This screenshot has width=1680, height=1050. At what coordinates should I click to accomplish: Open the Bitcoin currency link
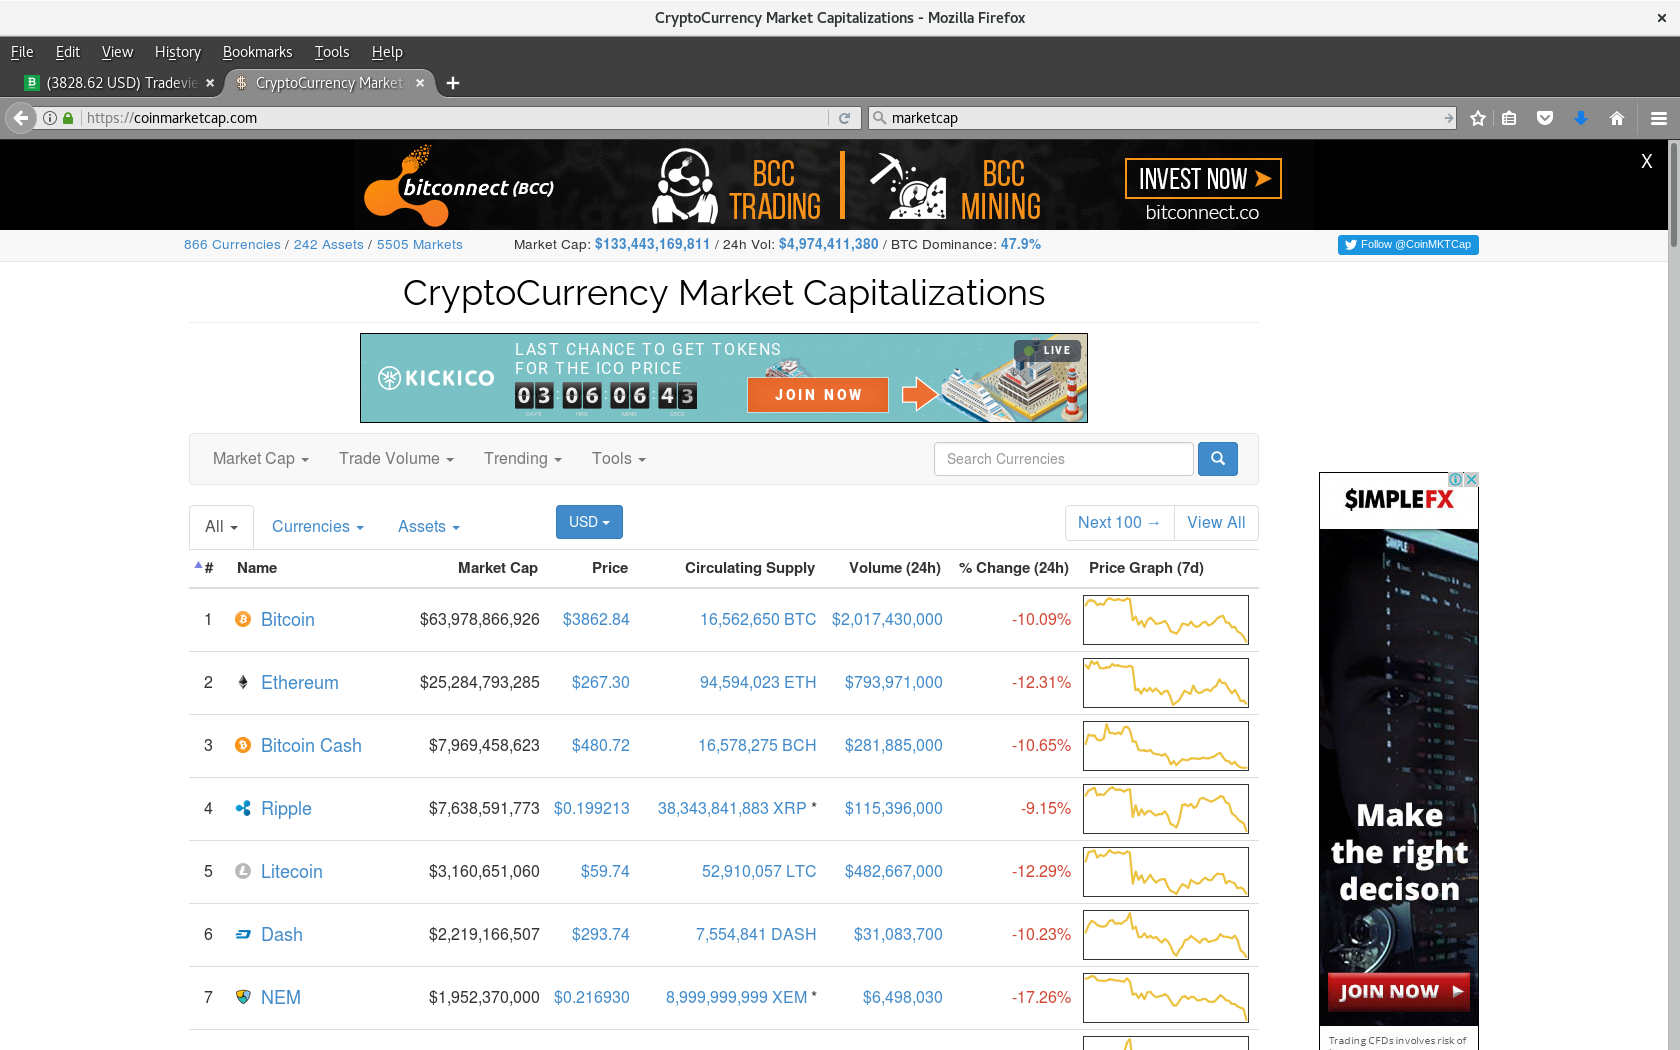pyautogui.click(x=288, y=620)
